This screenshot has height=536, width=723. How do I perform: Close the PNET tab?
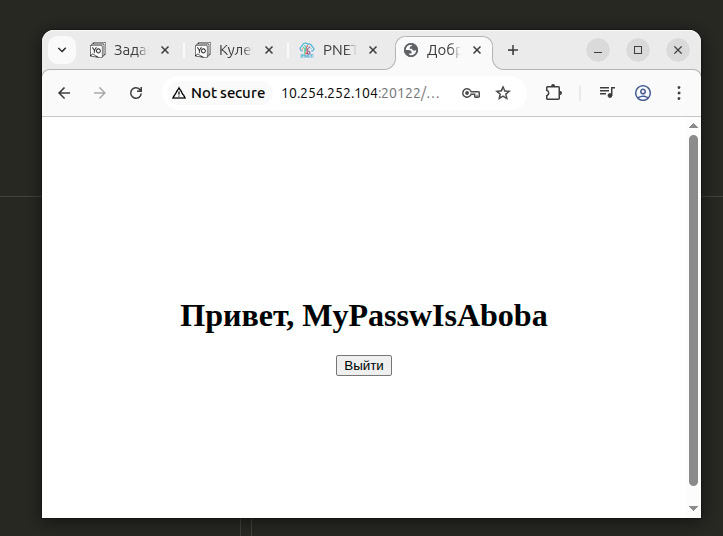tap(373, 50)
